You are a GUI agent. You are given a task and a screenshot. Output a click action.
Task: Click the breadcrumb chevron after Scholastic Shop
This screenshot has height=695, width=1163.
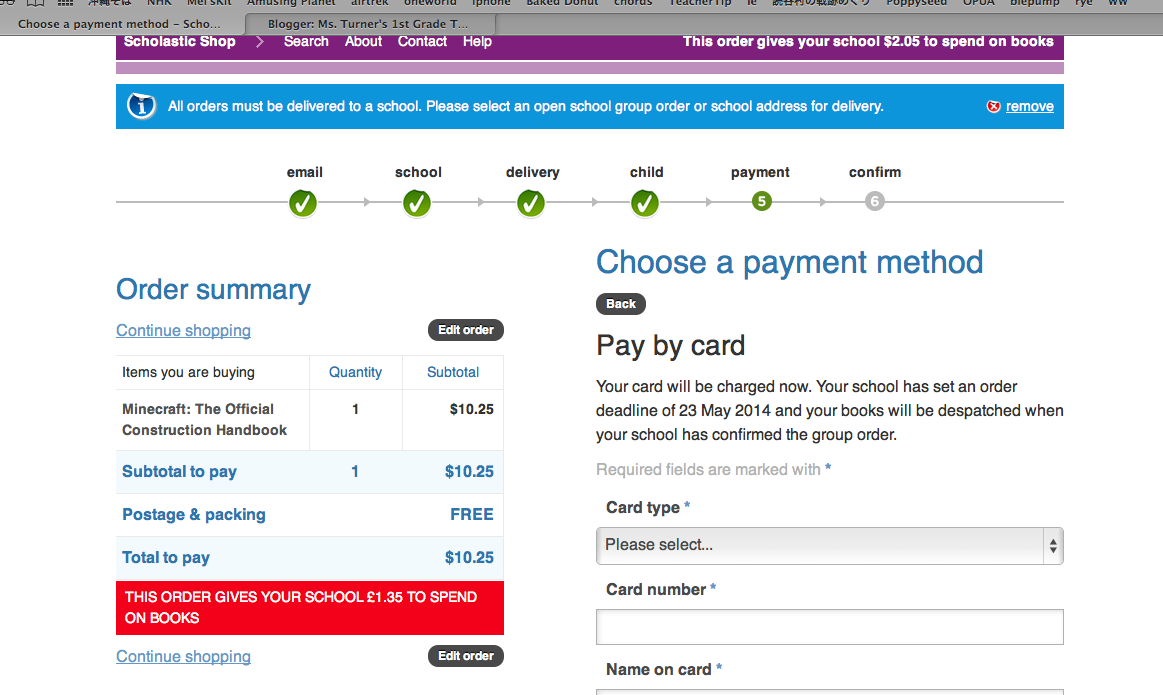260,42
